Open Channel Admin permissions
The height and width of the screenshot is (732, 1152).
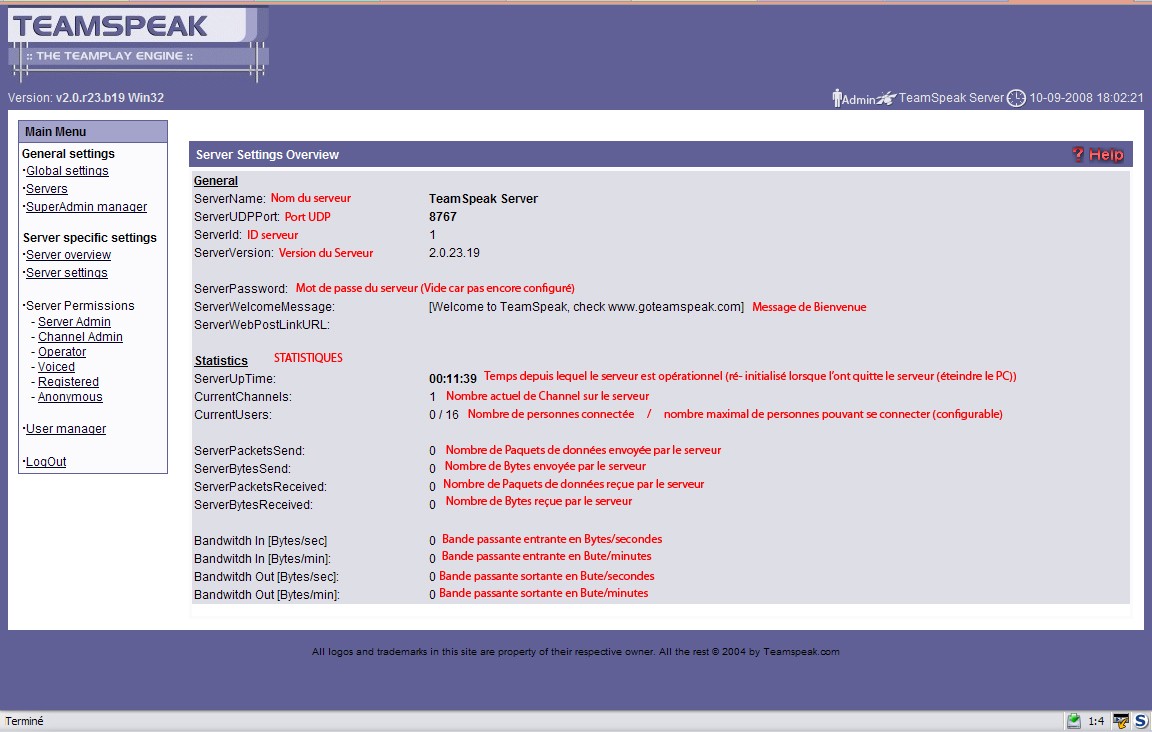[x=80, y=337]
